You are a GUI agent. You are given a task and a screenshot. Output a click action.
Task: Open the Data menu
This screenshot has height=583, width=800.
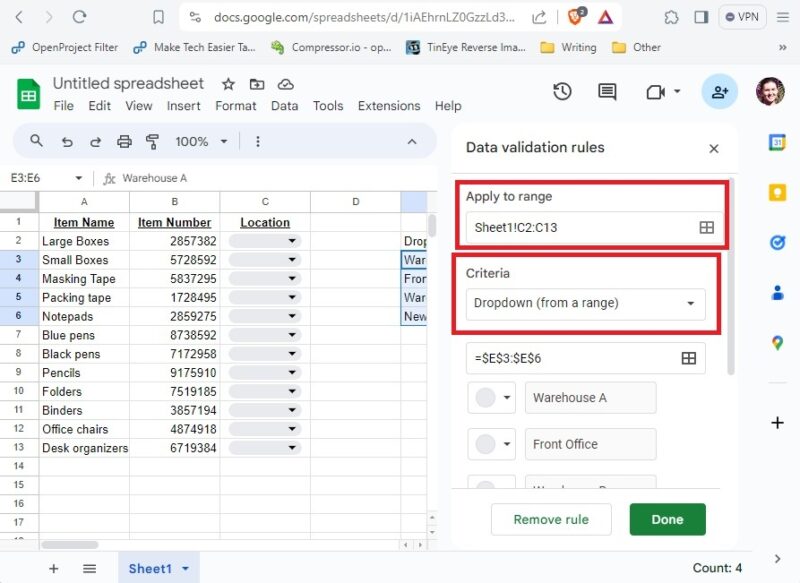tap(284, 105)
